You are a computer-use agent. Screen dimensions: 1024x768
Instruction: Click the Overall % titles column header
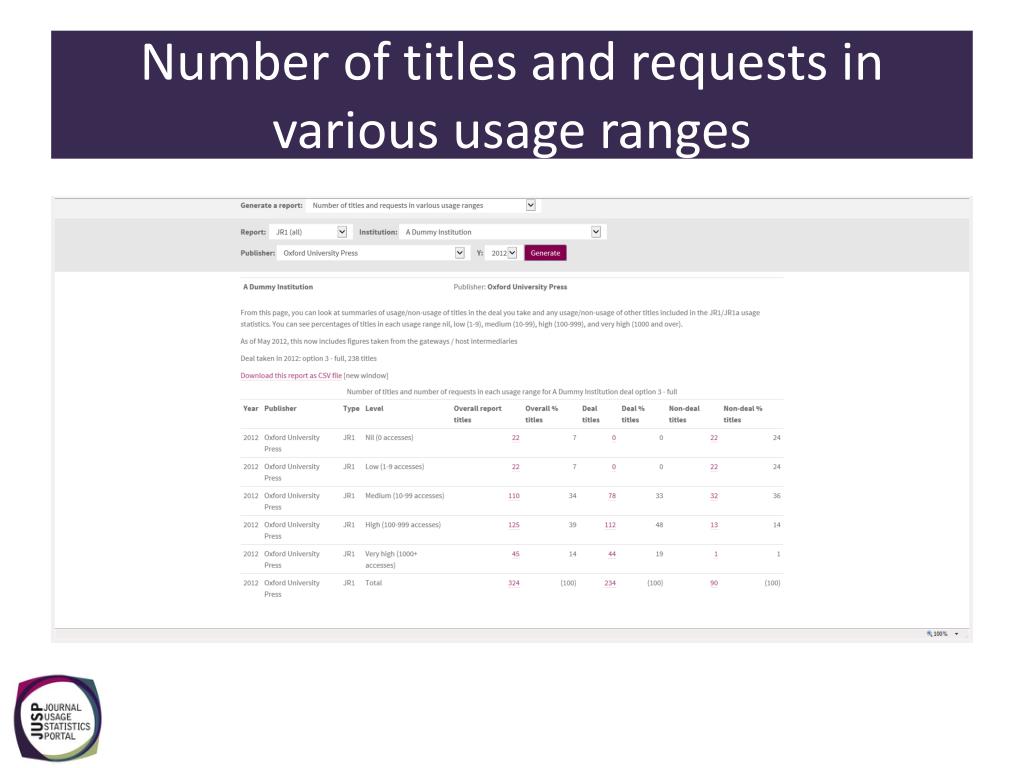(541, 414)
